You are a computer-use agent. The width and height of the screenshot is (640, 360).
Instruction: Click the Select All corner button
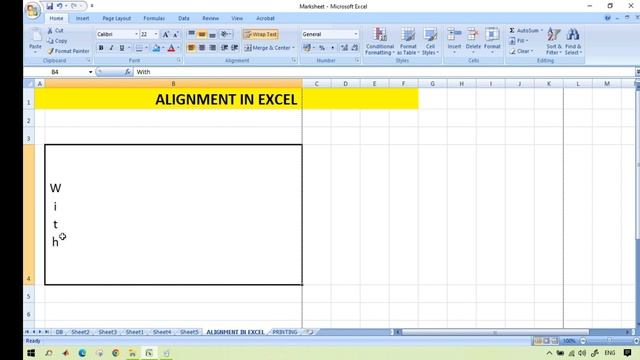29,84
